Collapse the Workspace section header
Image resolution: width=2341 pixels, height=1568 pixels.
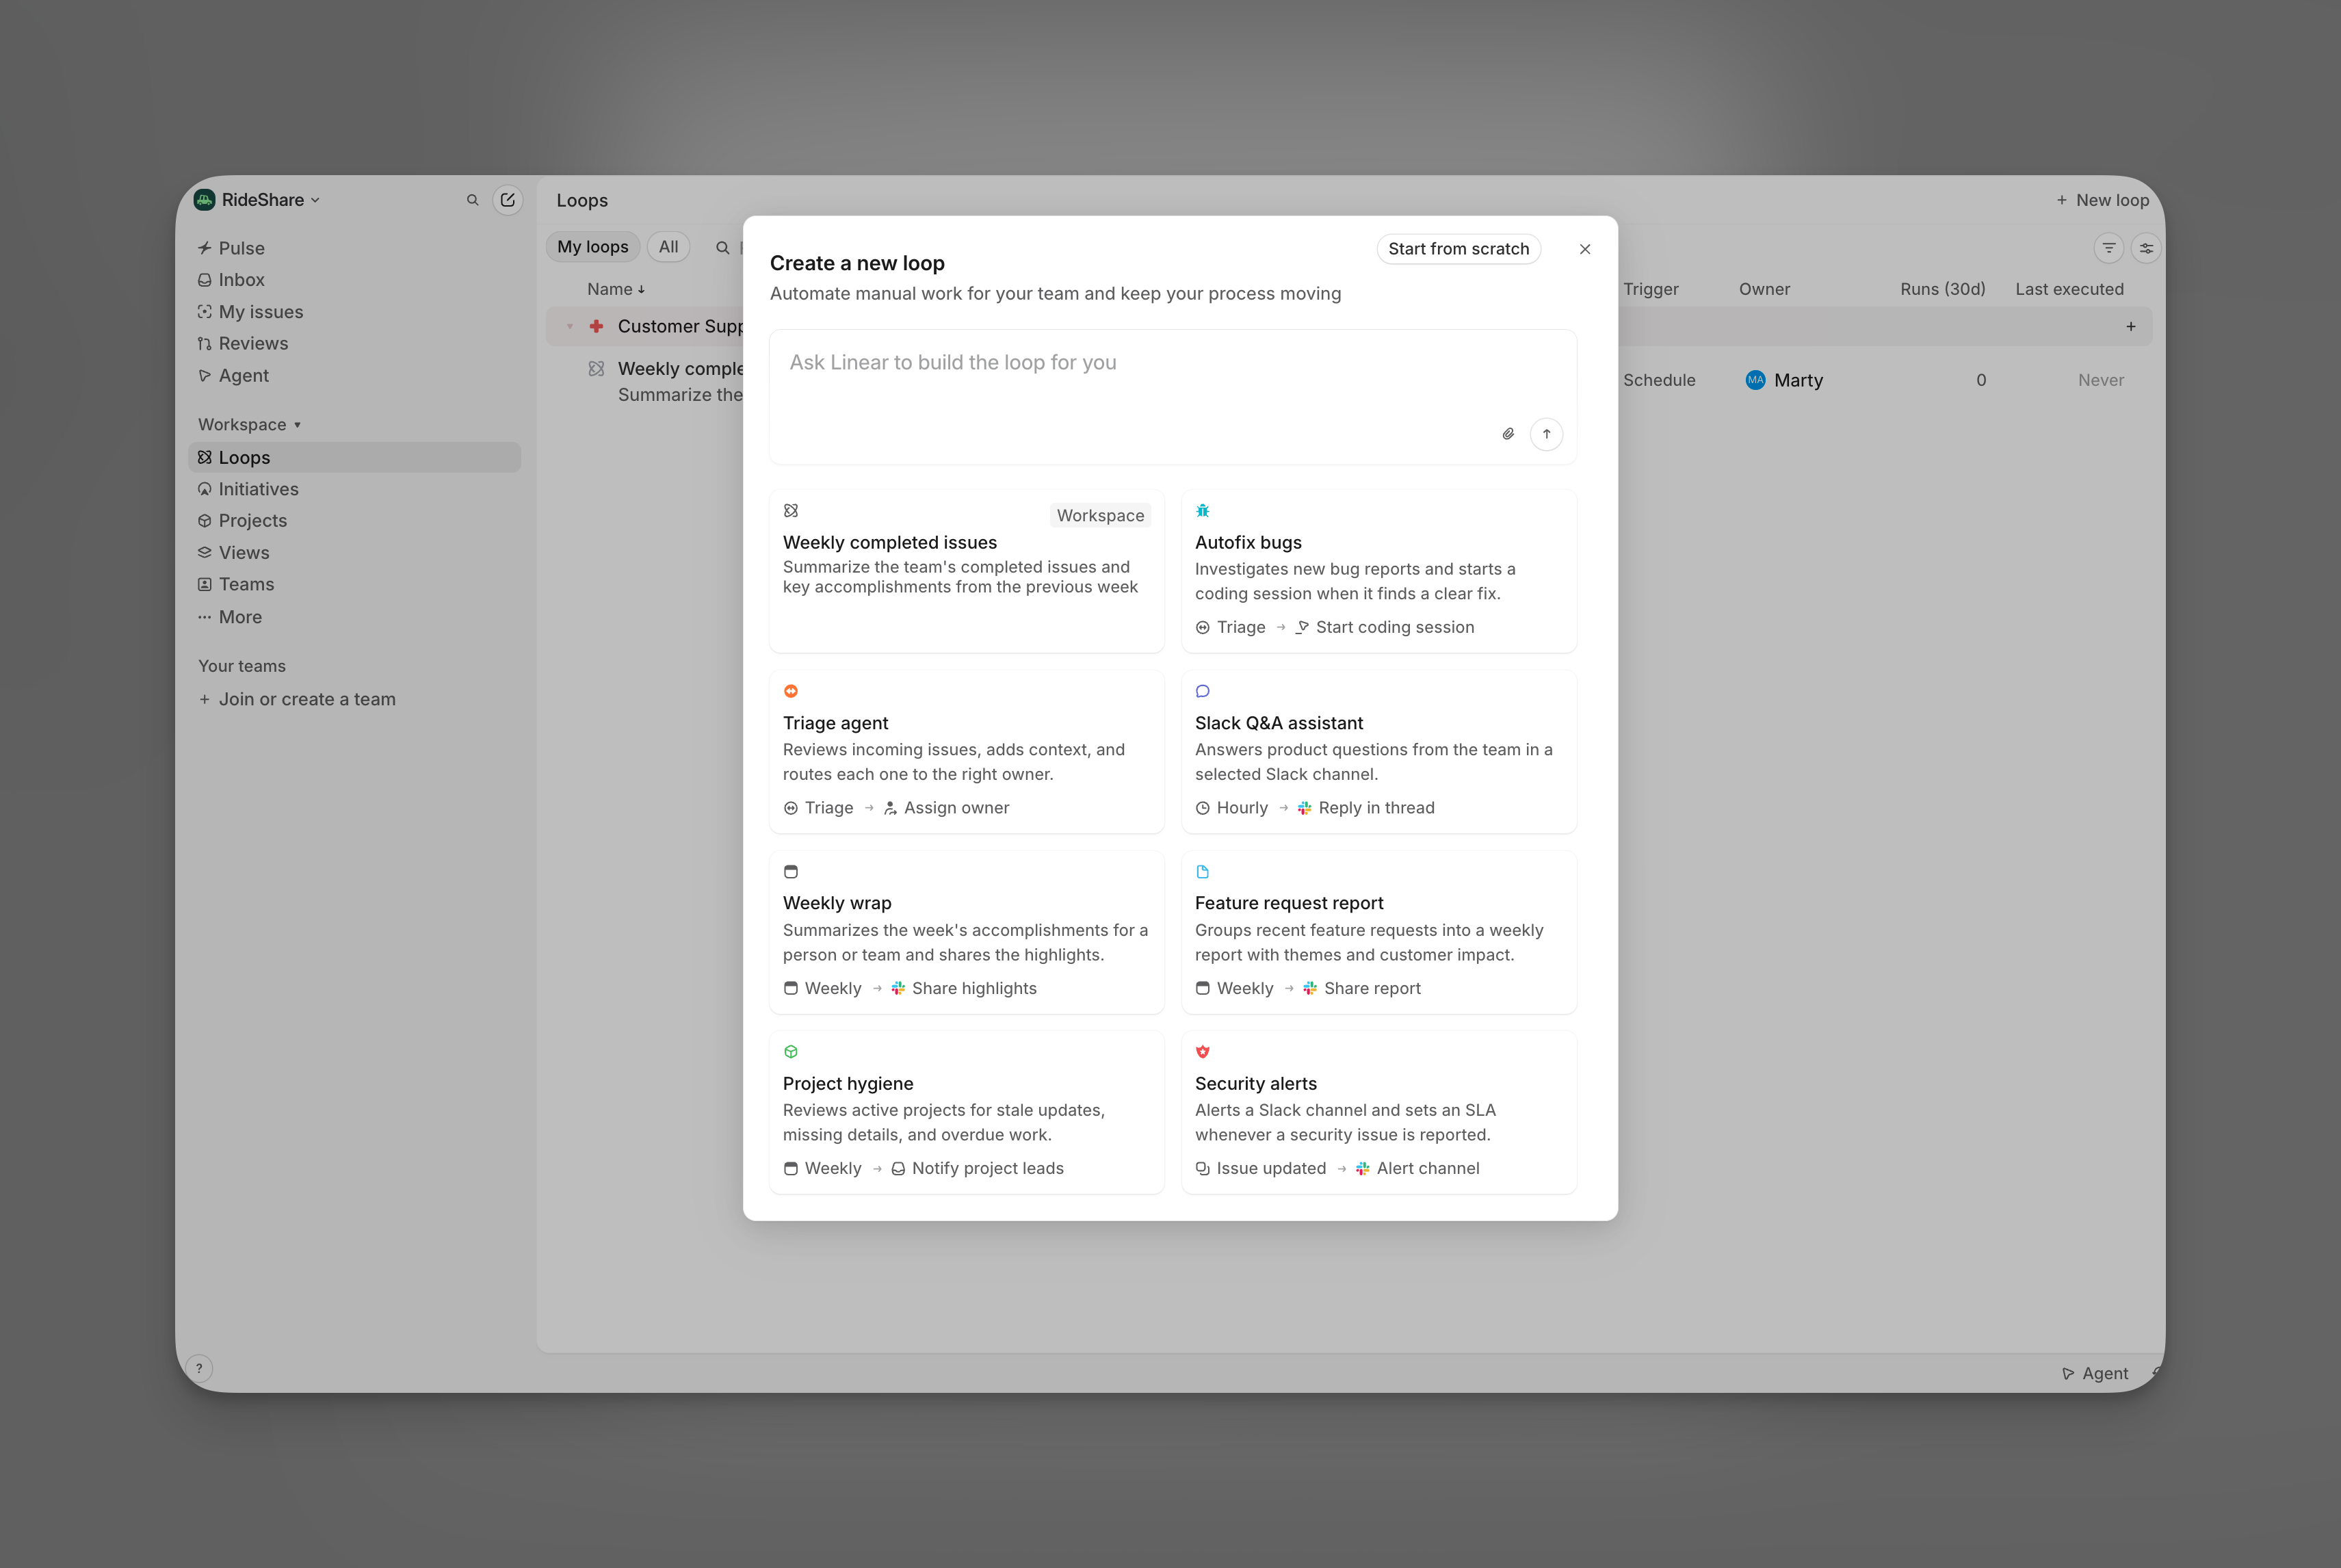[x=249, y=425]
